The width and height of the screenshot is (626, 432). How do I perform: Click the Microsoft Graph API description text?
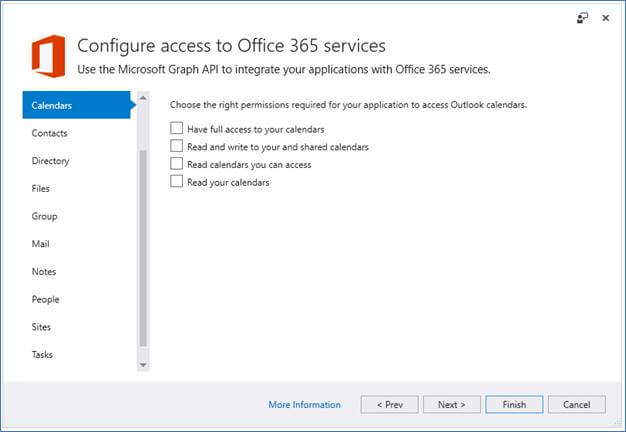click(284, 69)
